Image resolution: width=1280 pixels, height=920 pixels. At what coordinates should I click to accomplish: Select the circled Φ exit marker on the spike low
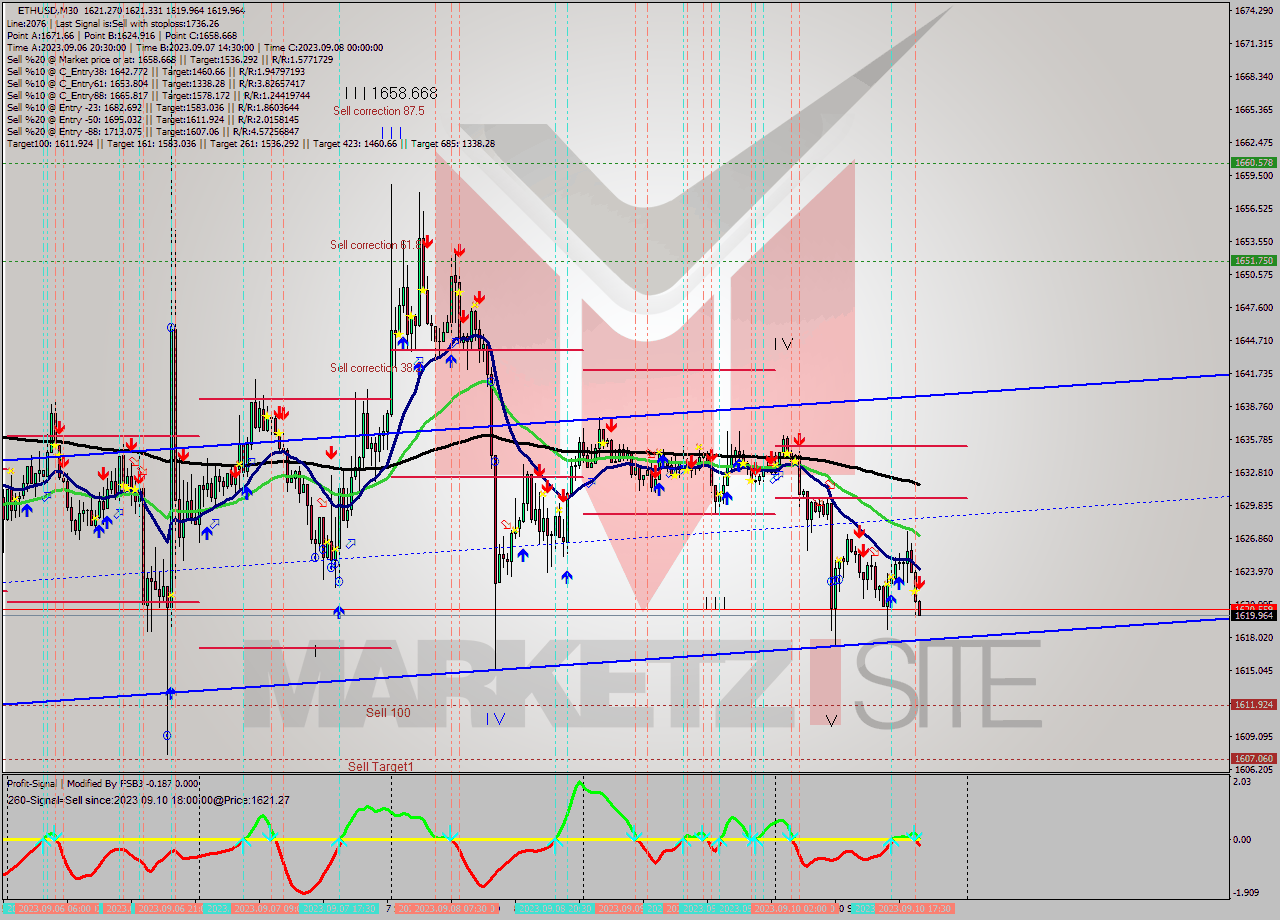pos(169,735)
